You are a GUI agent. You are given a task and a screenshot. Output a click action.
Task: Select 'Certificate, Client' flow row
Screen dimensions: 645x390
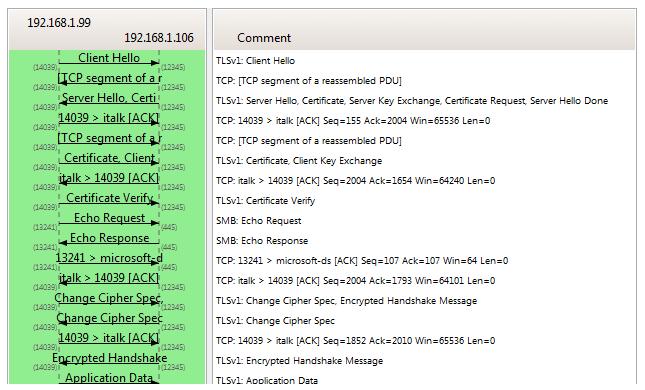tap(109, 158)
